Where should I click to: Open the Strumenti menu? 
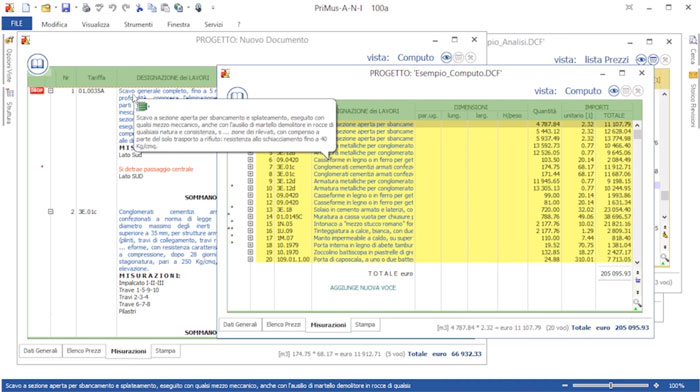click(138, 25)
